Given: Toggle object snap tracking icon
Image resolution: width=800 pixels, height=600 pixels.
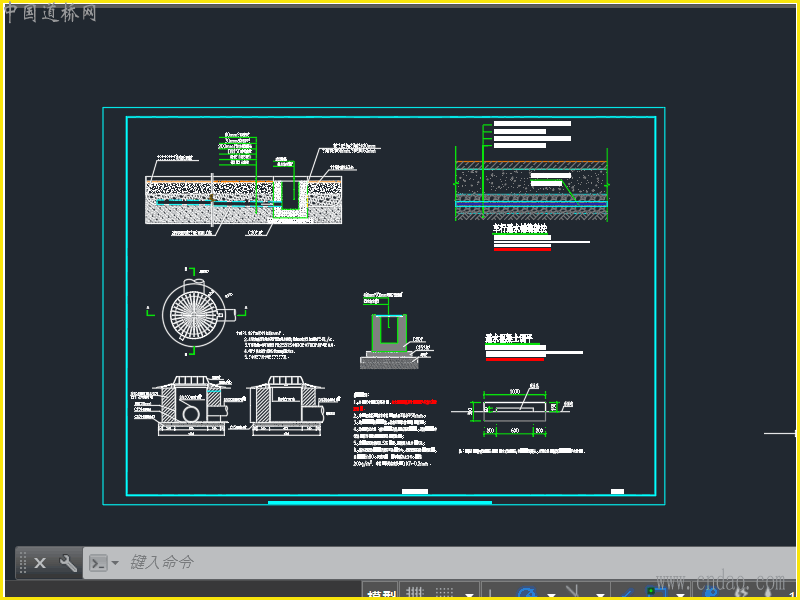Looking at the screenshot, I should [x=627, y=593].
